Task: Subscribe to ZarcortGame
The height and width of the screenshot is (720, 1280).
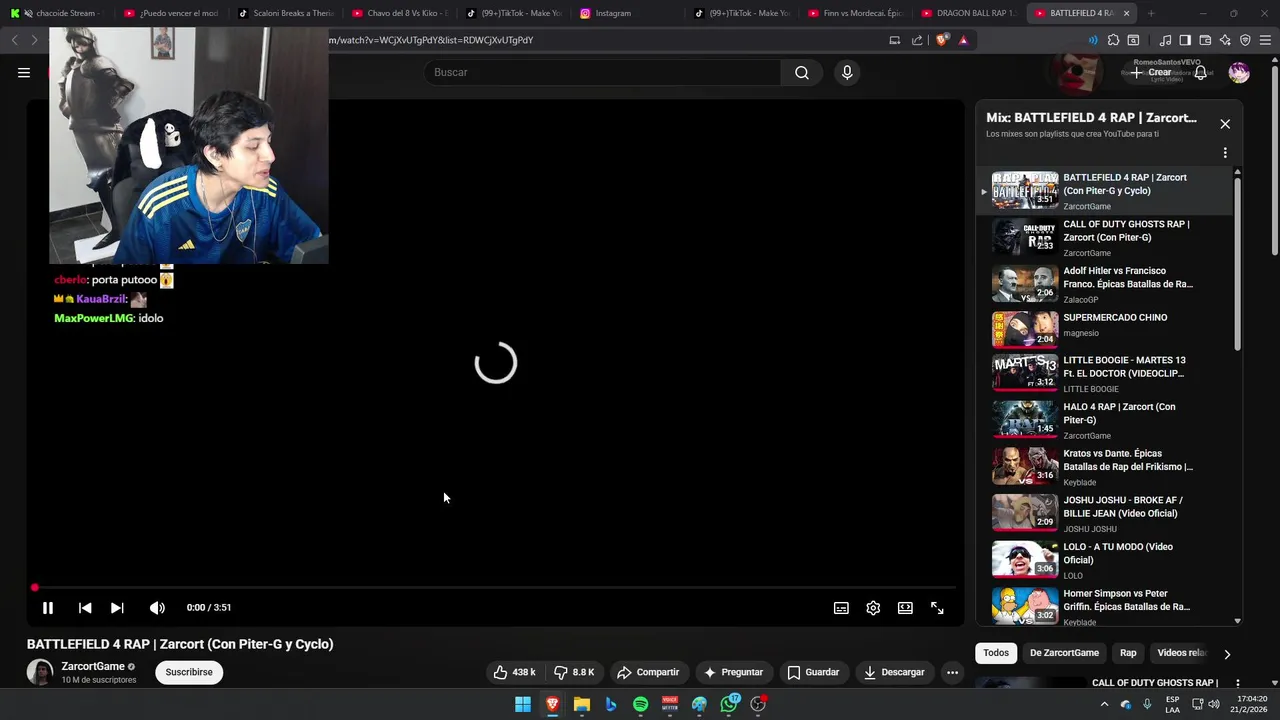Action: coord(189,672)
